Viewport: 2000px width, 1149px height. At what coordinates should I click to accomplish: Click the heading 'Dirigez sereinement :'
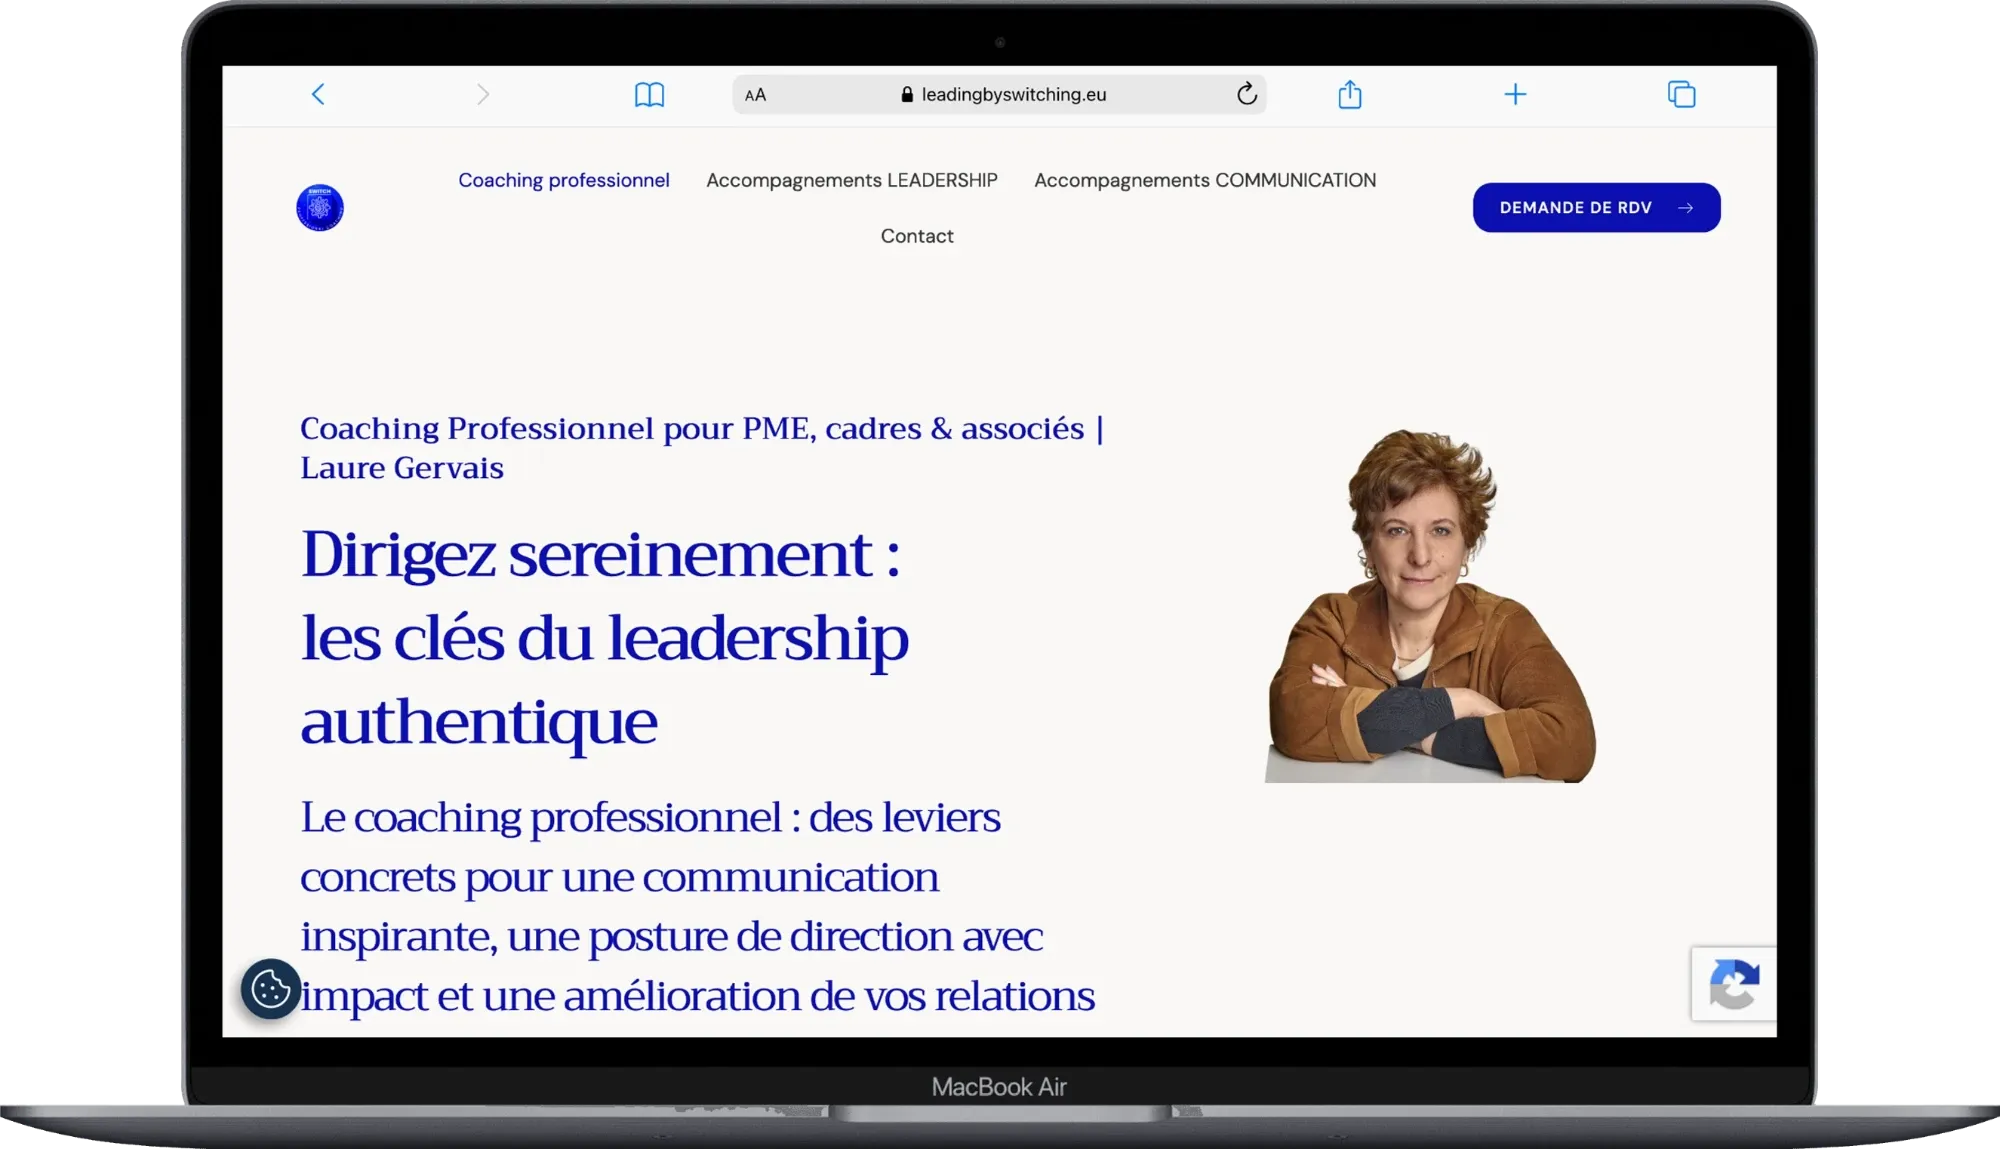click(600, 554)
